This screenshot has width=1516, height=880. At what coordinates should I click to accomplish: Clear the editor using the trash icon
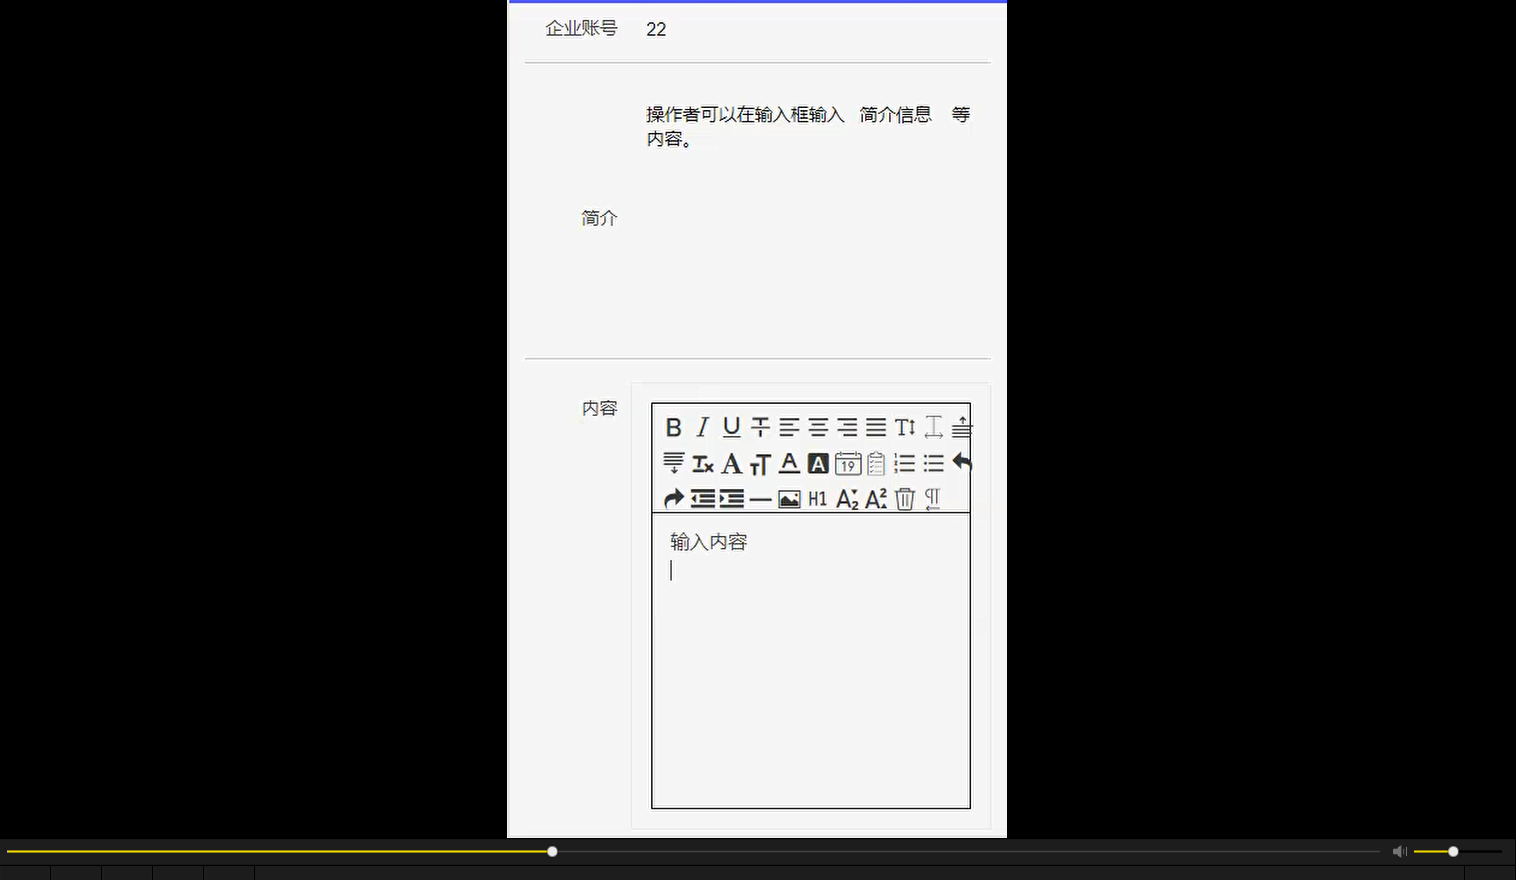pyautogui.click(x=904, y=498)
